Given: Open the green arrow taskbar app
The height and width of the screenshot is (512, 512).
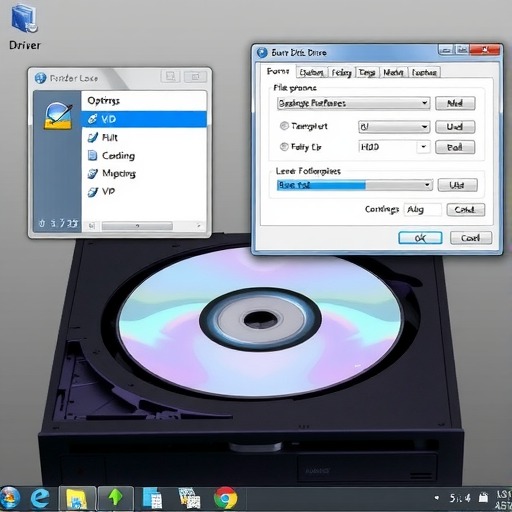Looking at the screenshot, I should (115, 499).
